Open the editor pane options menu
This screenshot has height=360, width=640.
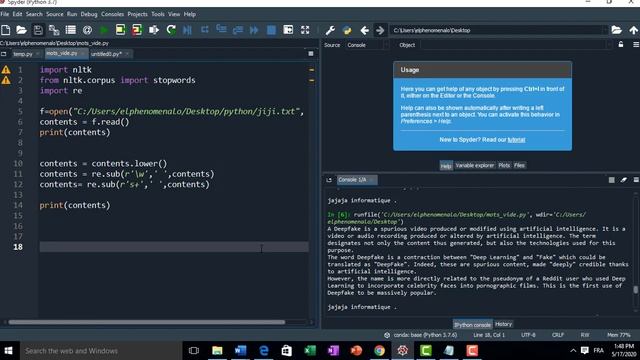(x=311, y=53)
